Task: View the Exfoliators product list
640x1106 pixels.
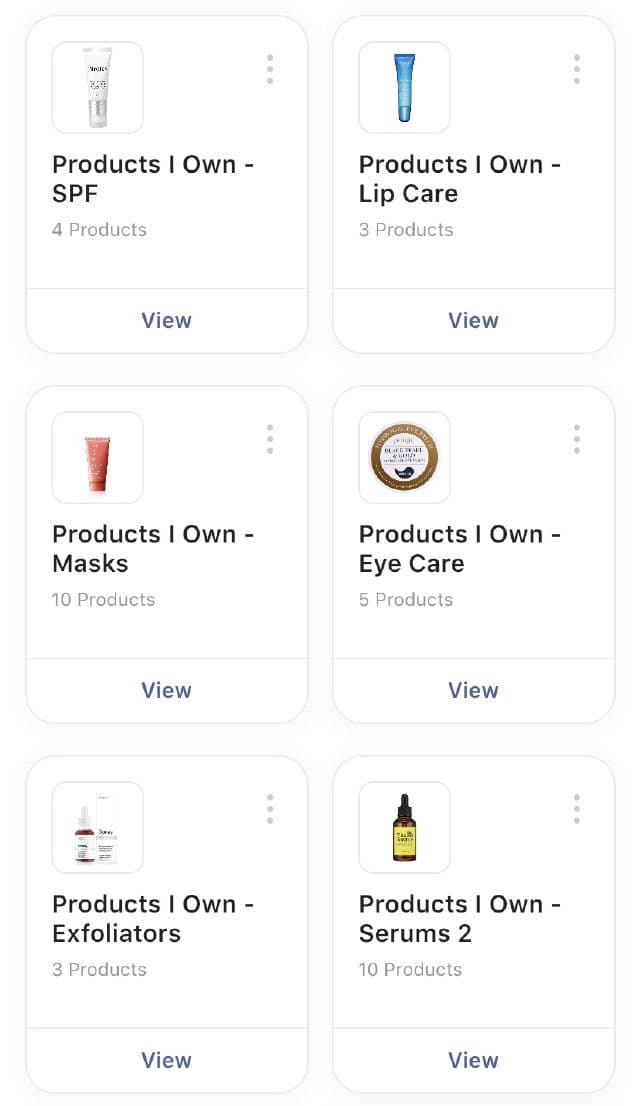Action: [x=166, y=1061]
